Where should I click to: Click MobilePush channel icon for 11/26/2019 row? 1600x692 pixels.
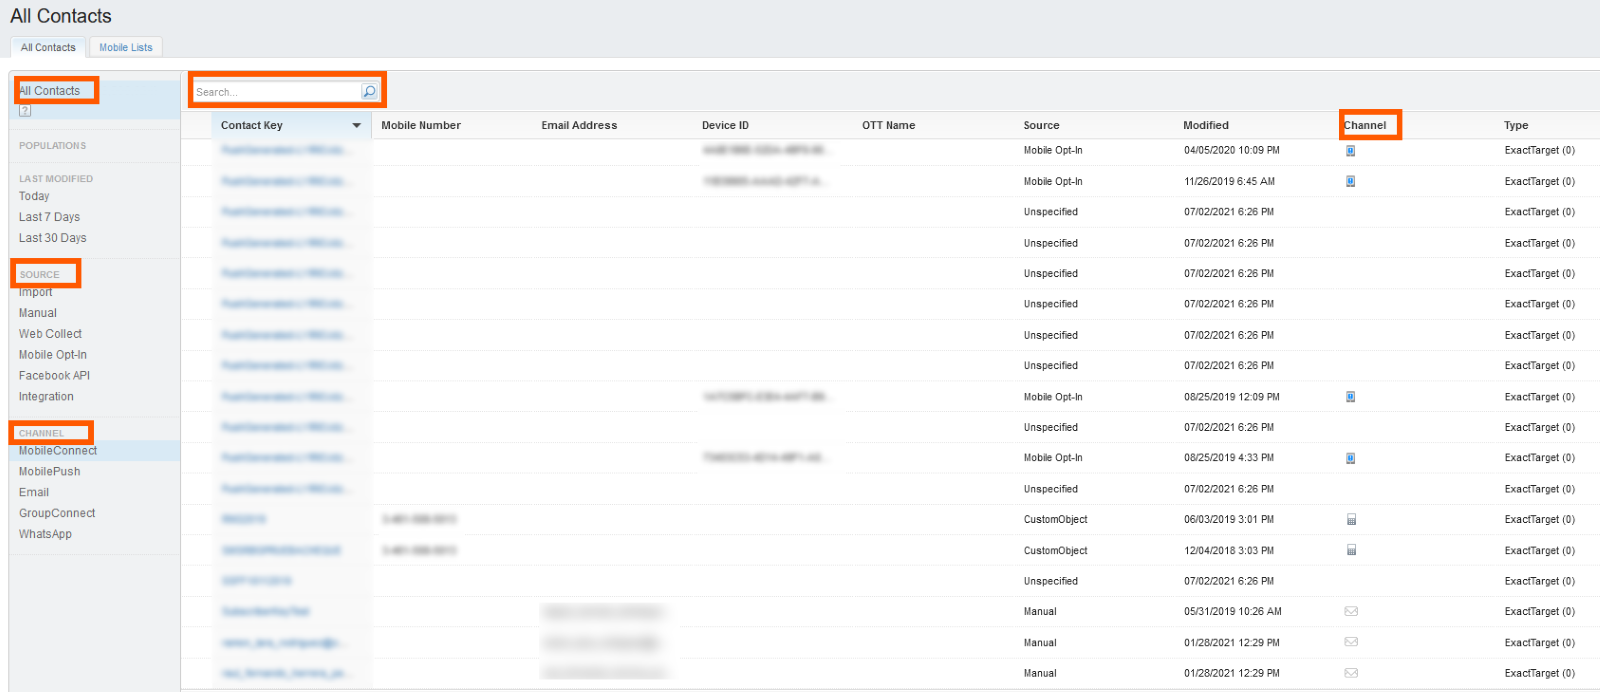[x=1350, y=182]
